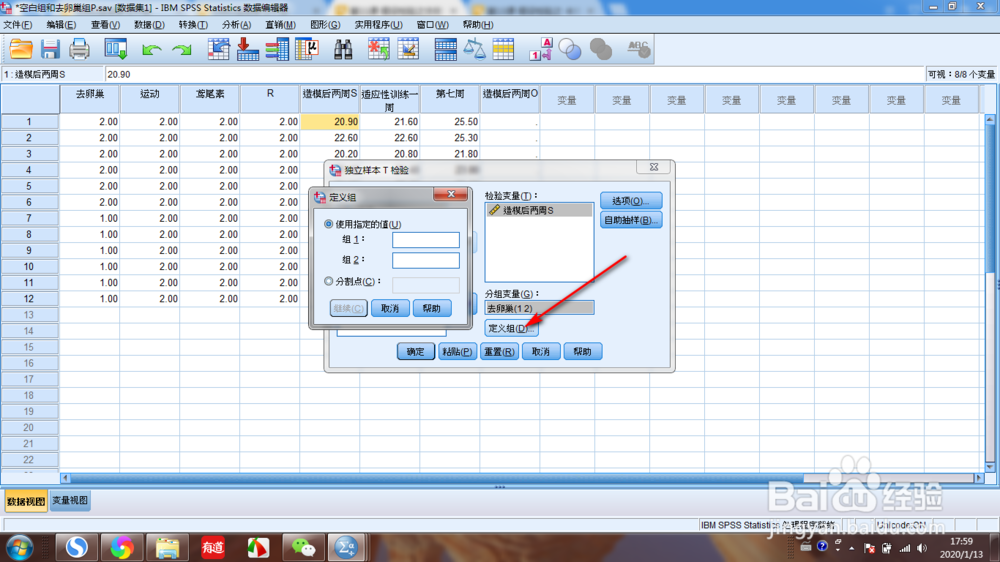Screen dimensions: 1000x562
Task: Toggle the Value labels toolbar icon
Action: pyautogui.click(x=541, y=49)
